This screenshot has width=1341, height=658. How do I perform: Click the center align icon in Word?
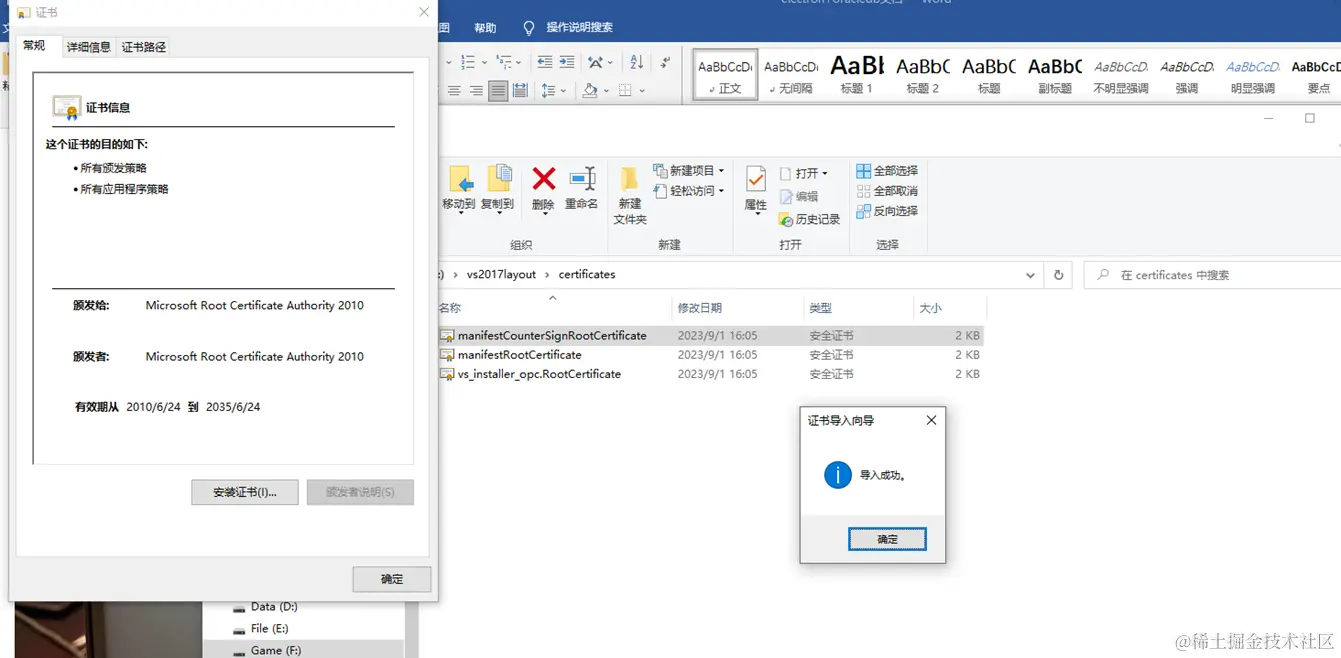[454, 91]
